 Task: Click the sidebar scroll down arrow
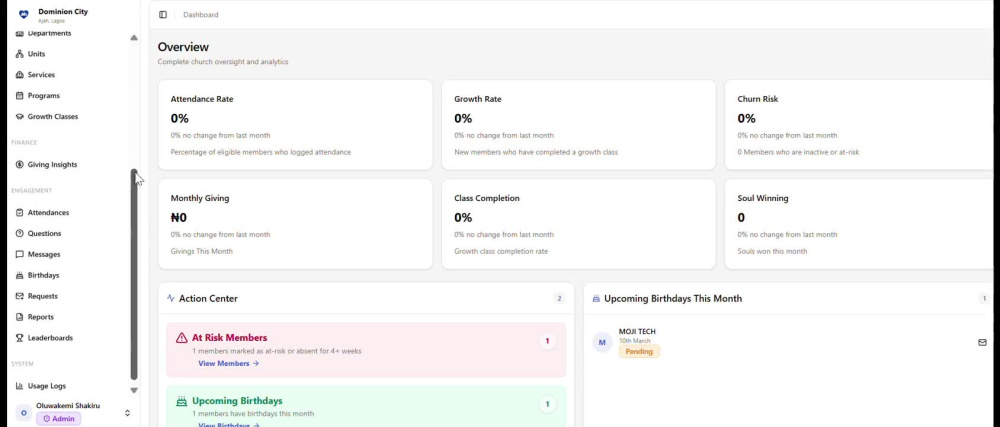[x=134, y=390]
